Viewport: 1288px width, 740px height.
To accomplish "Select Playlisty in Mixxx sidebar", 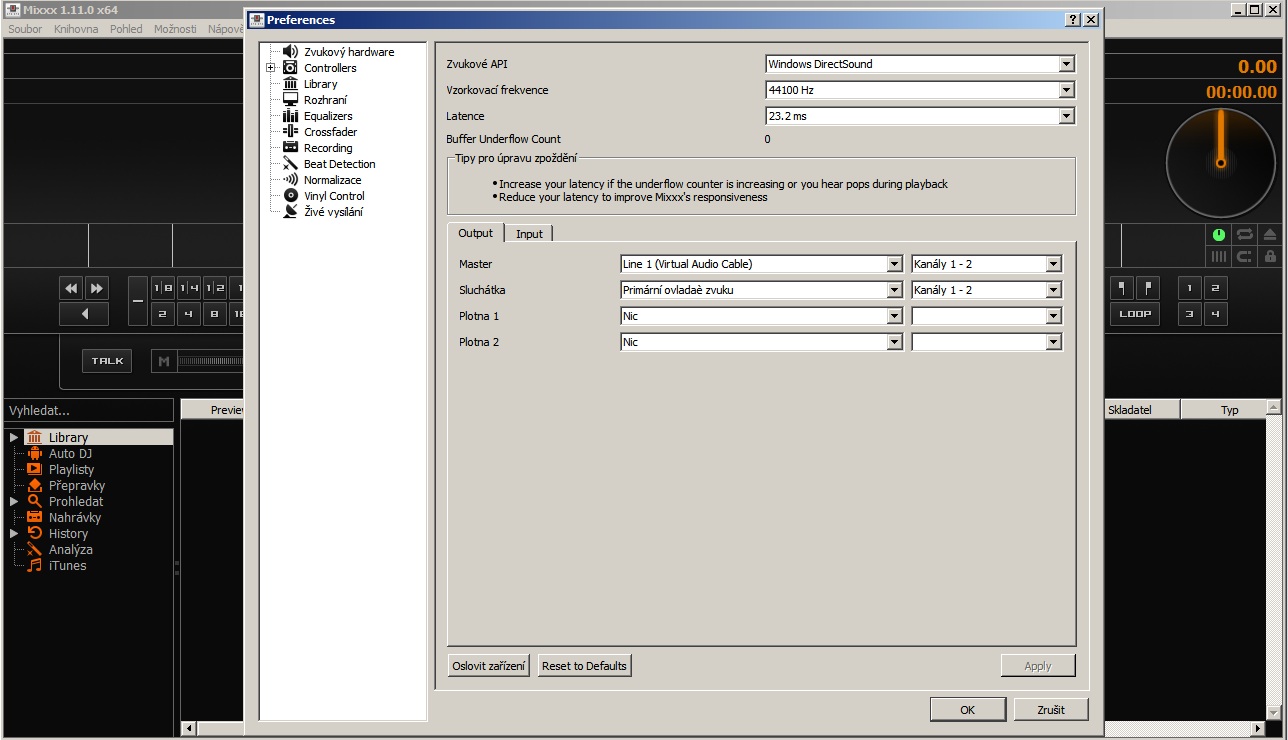I will (x=71, y=469).
